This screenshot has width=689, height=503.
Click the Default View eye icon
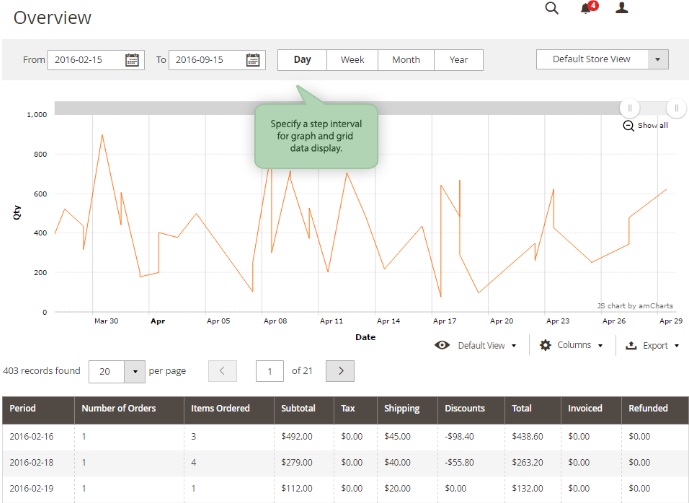click(442, 345)
